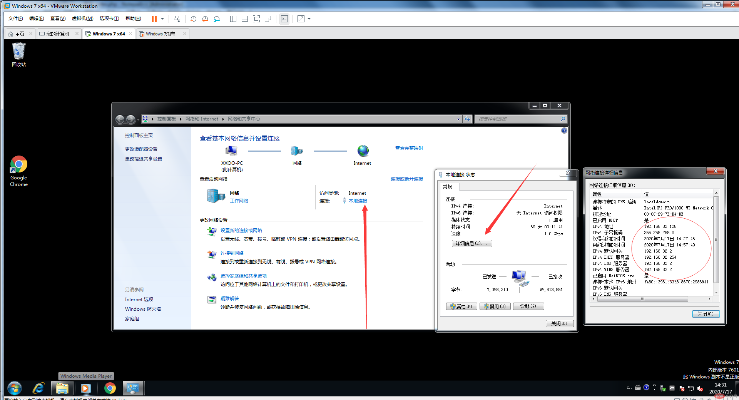Click the Unity mode toolbar icon
This screenshot has height=400, width=739.
[269, 19]
